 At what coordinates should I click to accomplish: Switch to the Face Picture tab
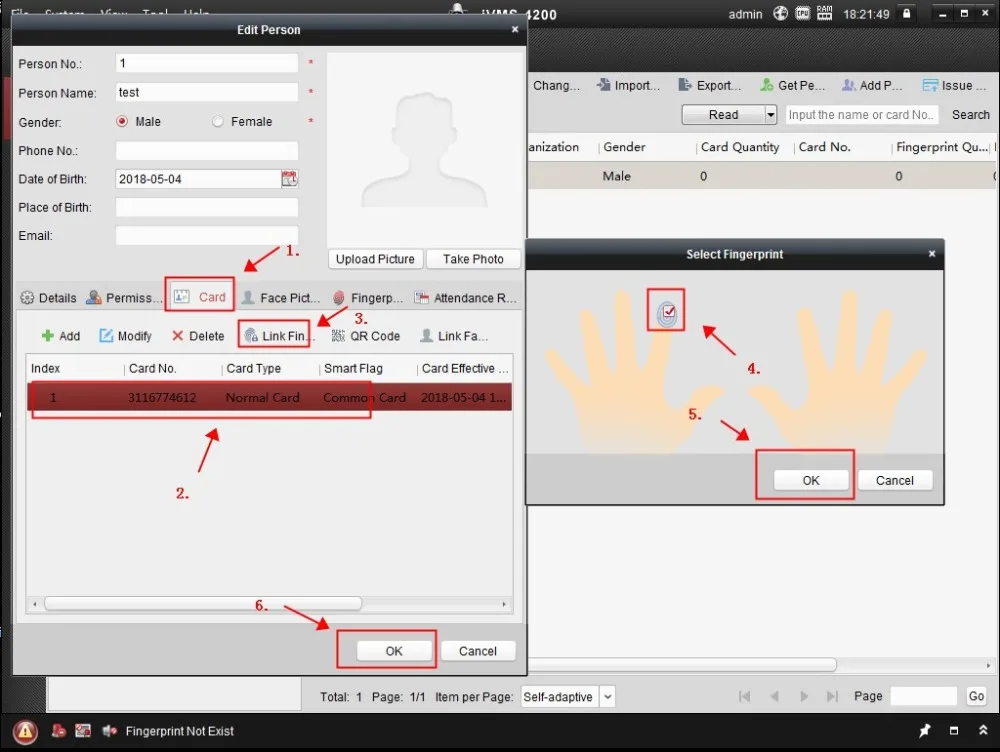(x=281, y=298)
